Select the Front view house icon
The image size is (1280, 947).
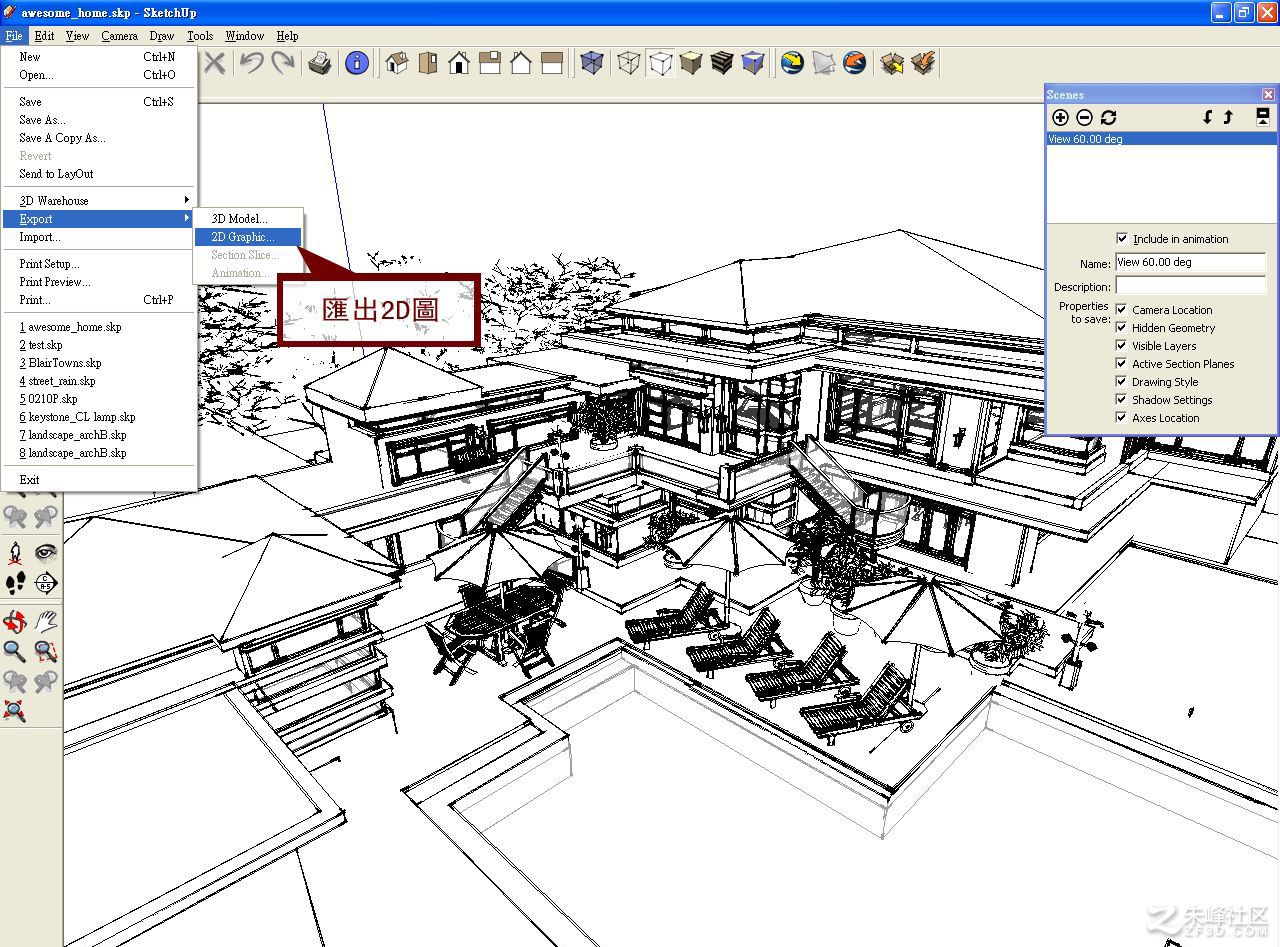[459, 64]
